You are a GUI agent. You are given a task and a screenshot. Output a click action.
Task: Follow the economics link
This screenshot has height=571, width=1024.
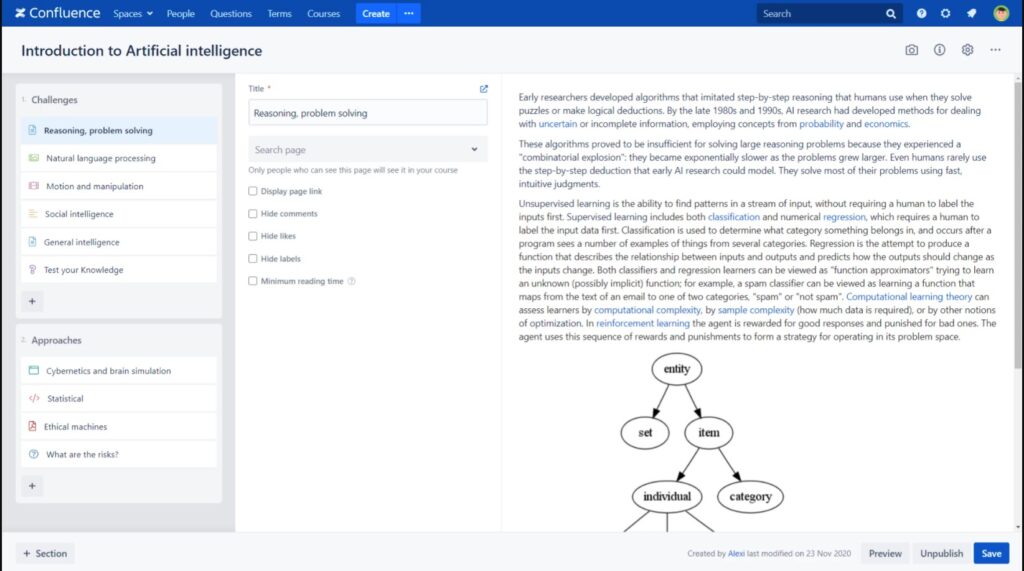point(886,123)
